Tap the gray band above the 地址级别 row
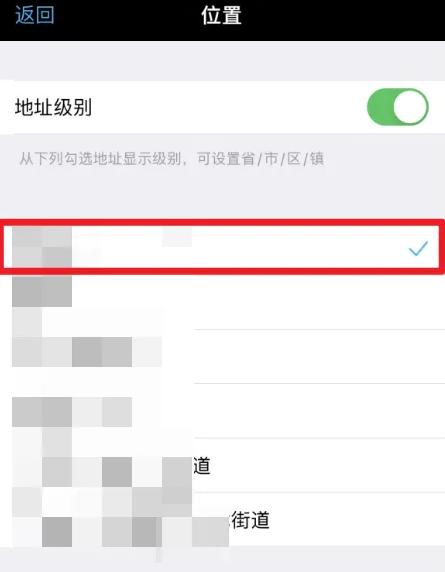The height and width of the screenshot is (572, 445). click(222, 61)
